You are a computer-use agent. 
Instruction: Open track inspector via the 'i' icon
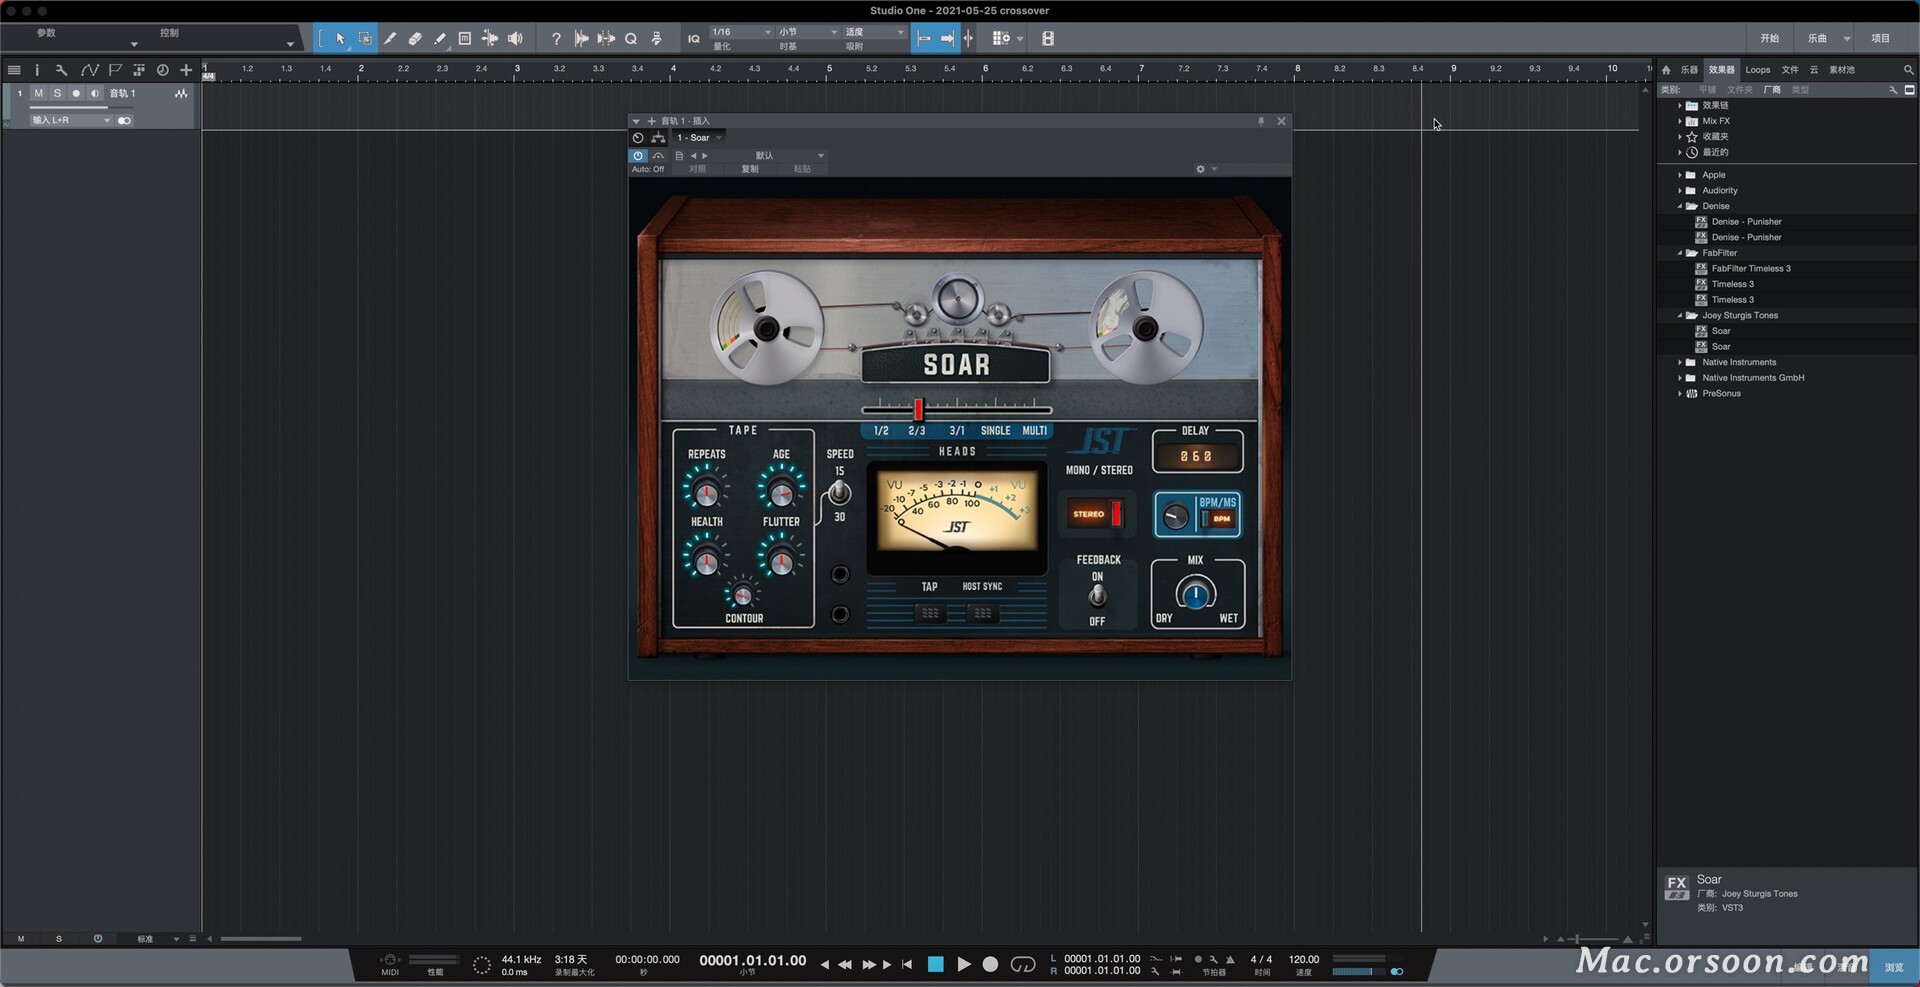point(37,70)
